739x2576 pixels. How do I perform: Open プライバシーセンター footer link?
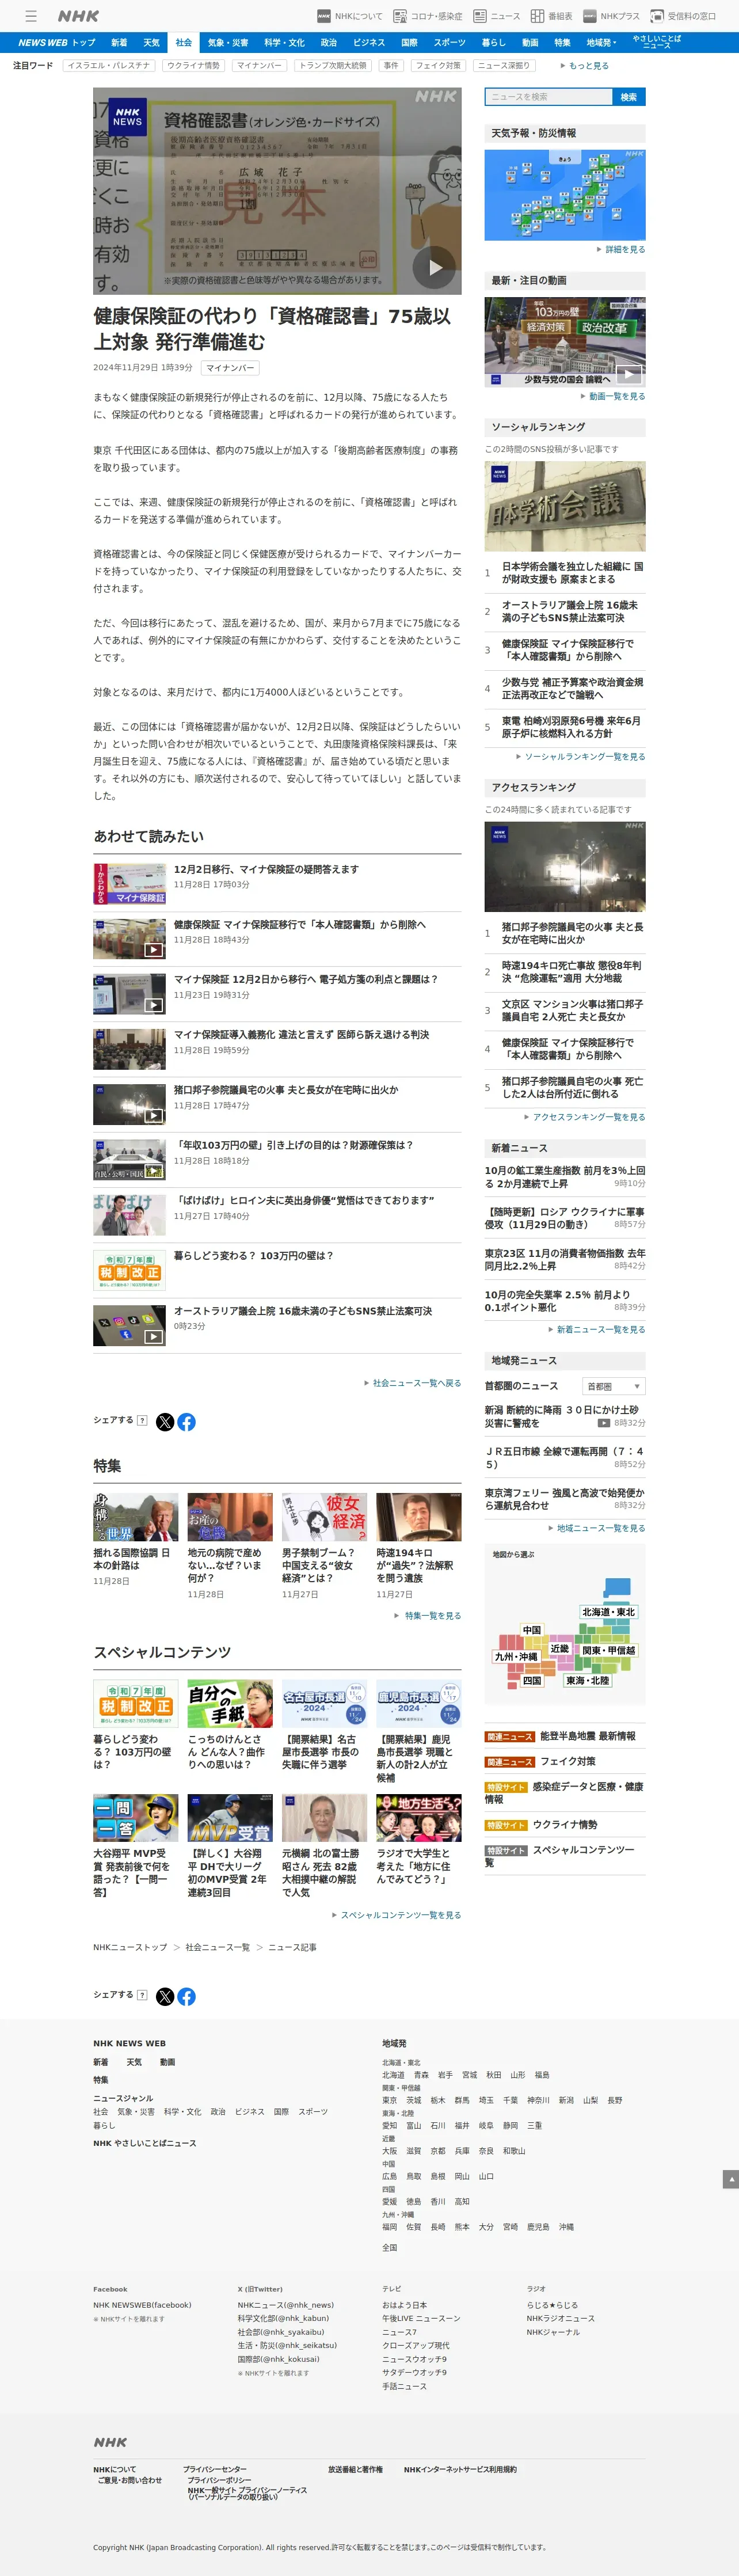tap(214, 2470)
